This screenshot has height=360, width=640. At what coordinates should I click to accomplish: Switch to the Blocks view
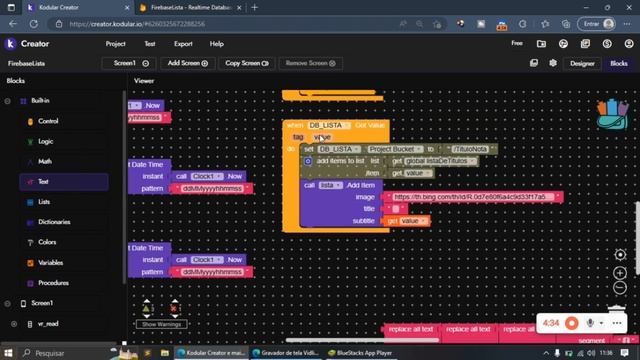619,63
